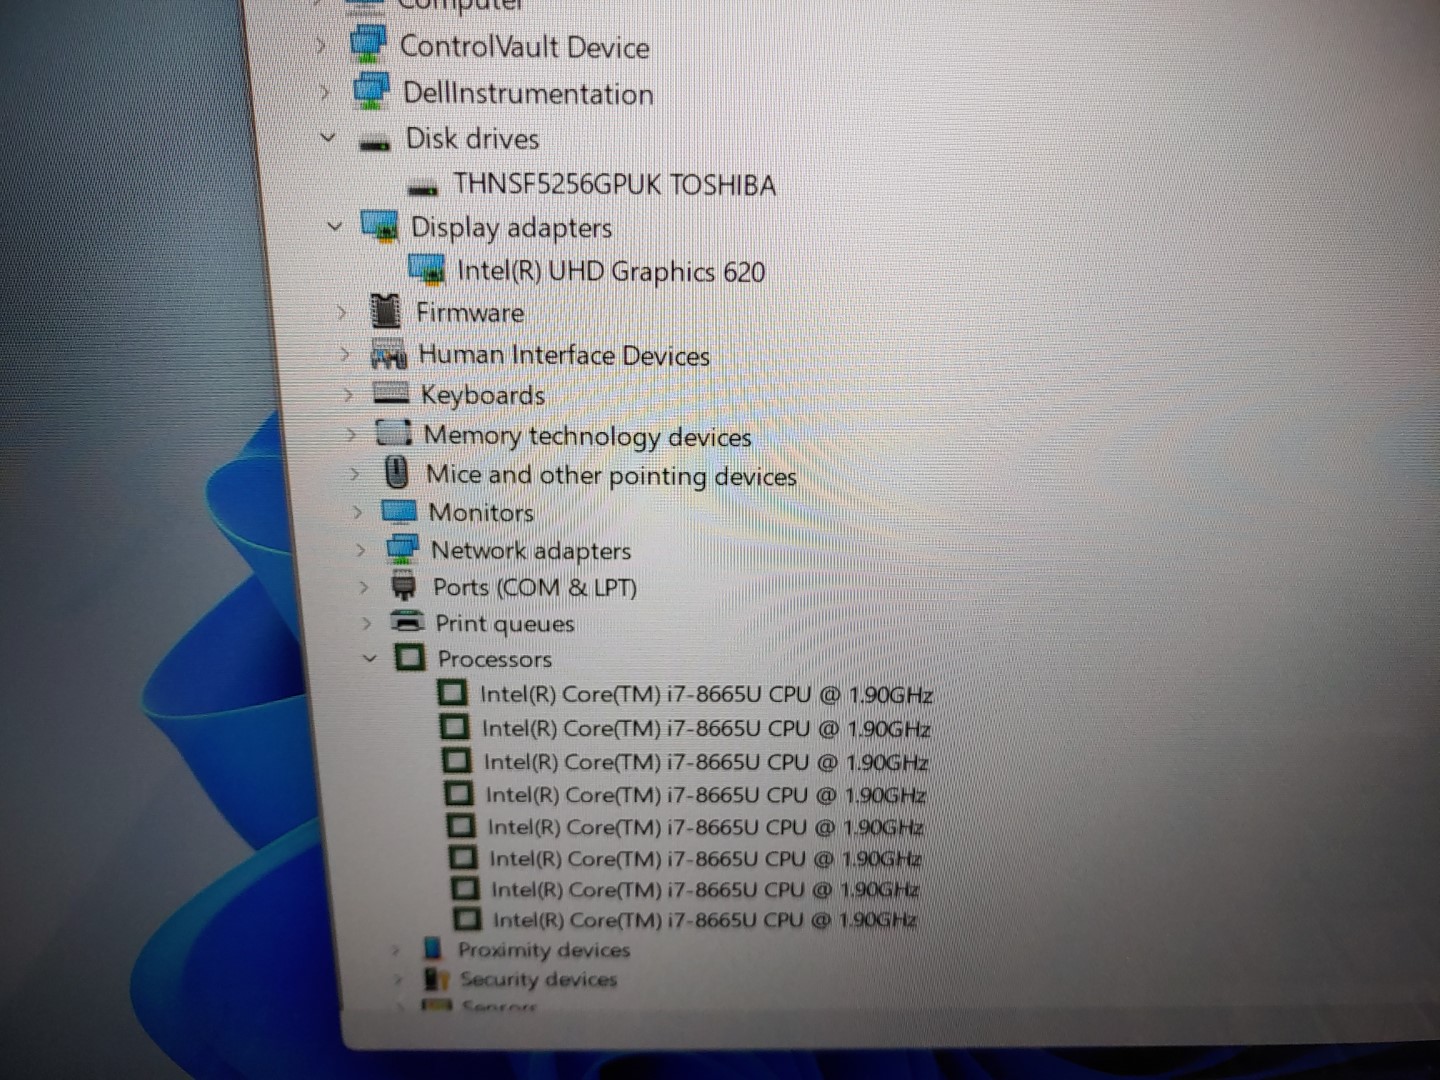Expand the Human Interface Devices node
The height and width of the screenshot is (1080, 1440).
coord(344,354)
